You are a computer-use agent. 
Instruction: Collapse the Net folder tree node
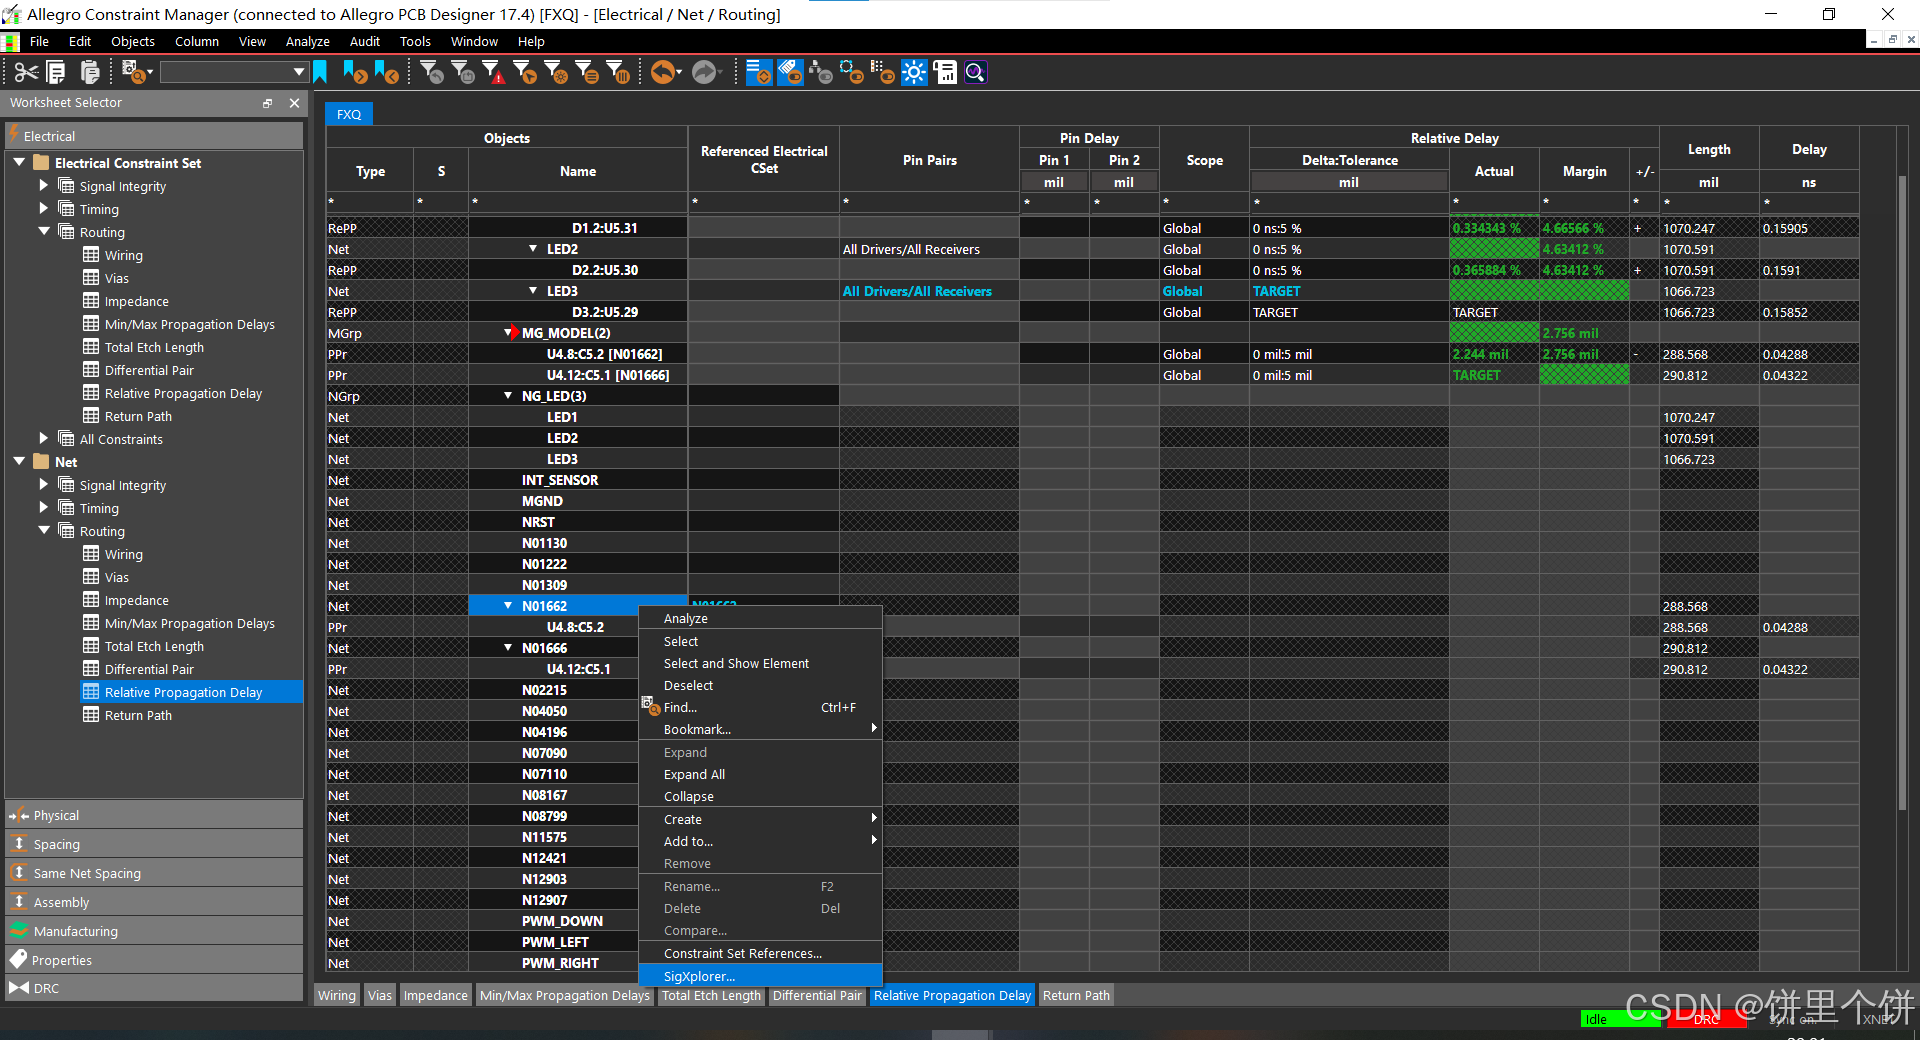(19, 461)
